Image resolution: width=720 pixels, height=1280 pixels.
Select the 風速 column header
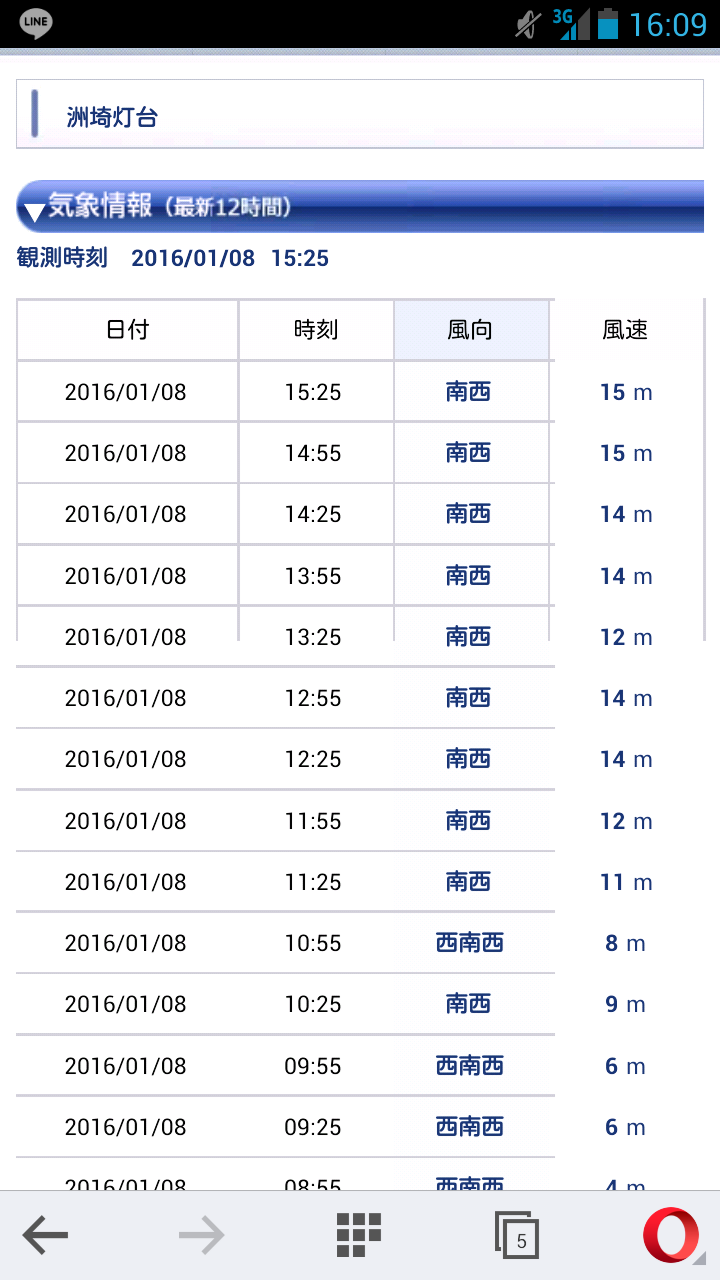(626, 330)
